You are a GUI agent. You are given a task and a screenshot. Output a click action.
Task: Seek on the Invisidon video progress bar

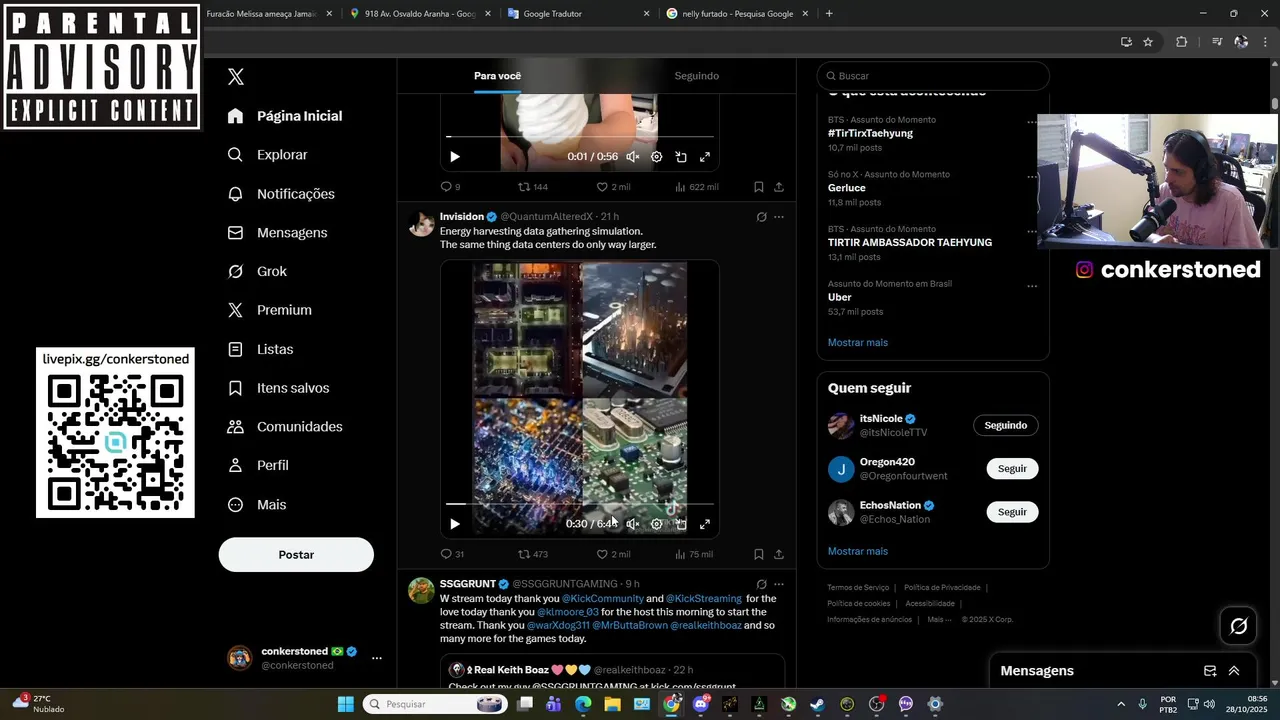(x=580, y=504)
